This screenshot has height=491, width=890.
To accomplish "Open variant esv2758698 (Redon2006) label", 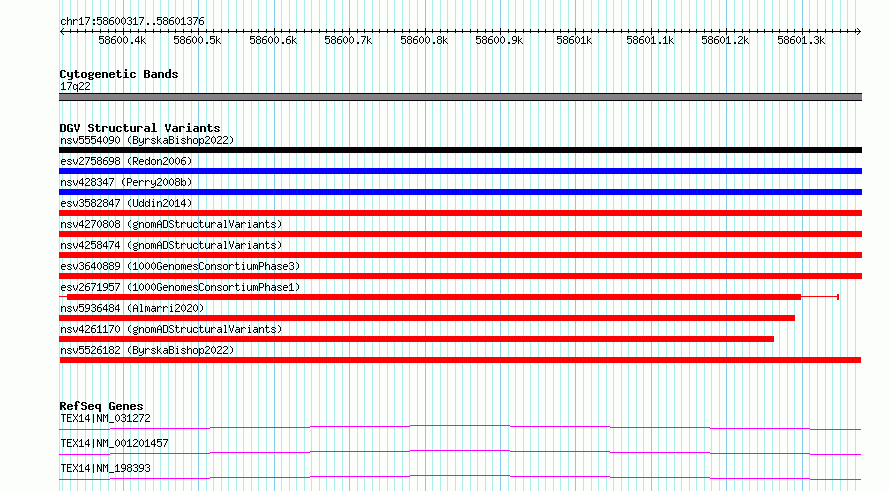I will tap(126, 161).
